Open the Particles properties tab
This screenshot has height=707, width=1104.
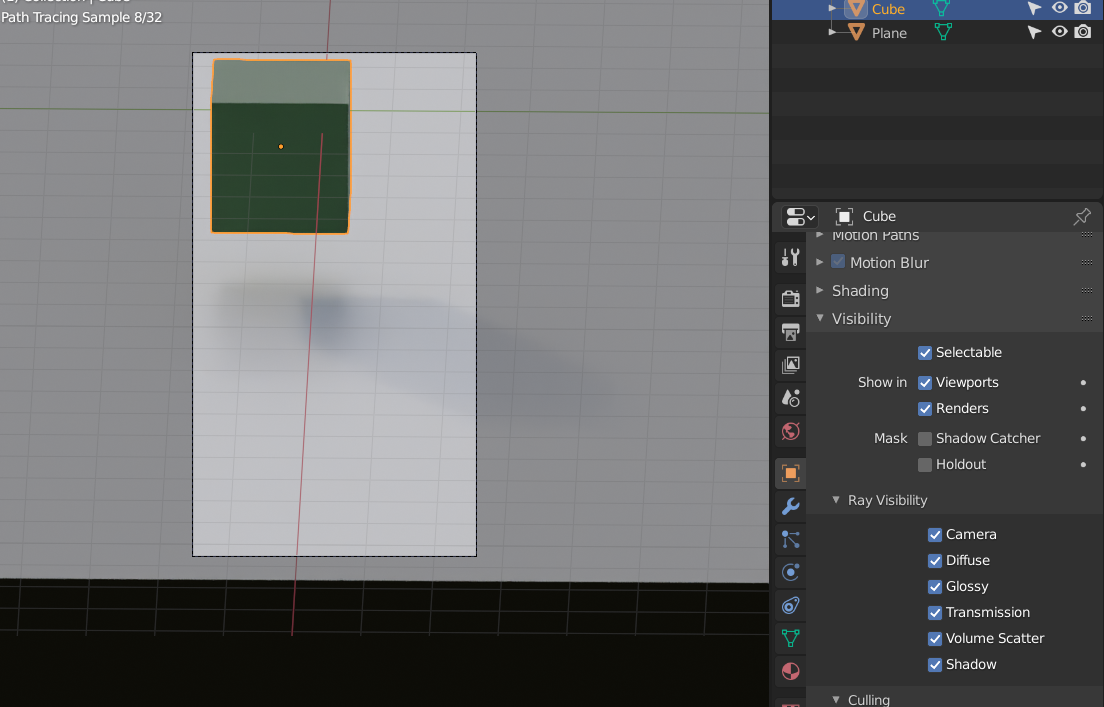pyautogui.click(x=790, y=539)
